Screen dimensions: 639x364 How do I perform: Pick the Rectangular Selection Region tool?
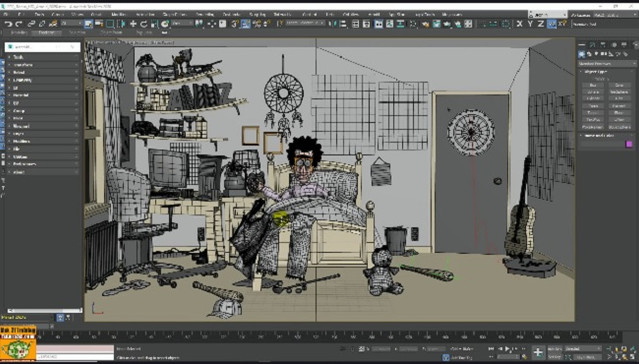tap(110, 24)
